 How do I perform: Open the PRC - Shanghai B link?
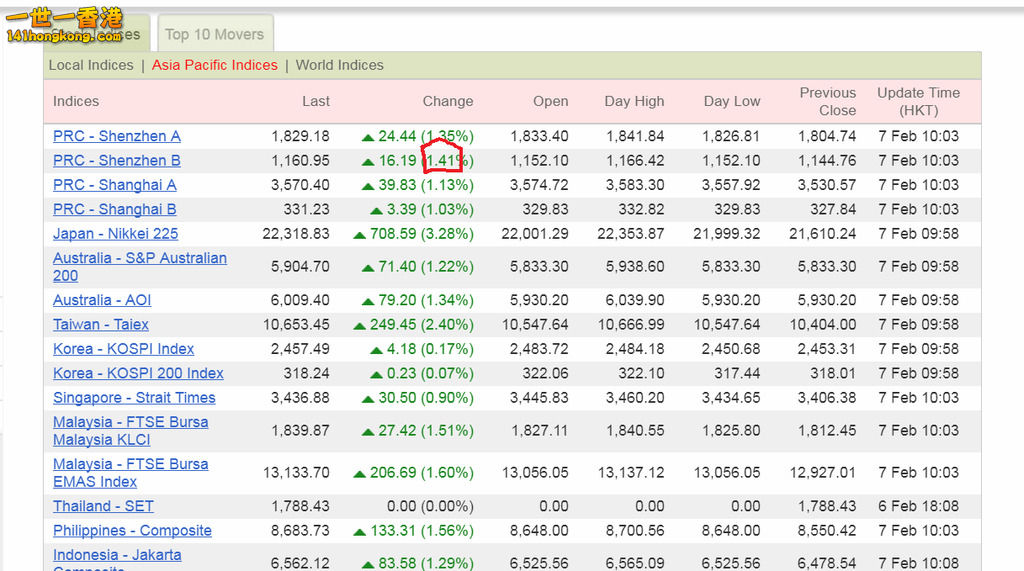(115, 209)
